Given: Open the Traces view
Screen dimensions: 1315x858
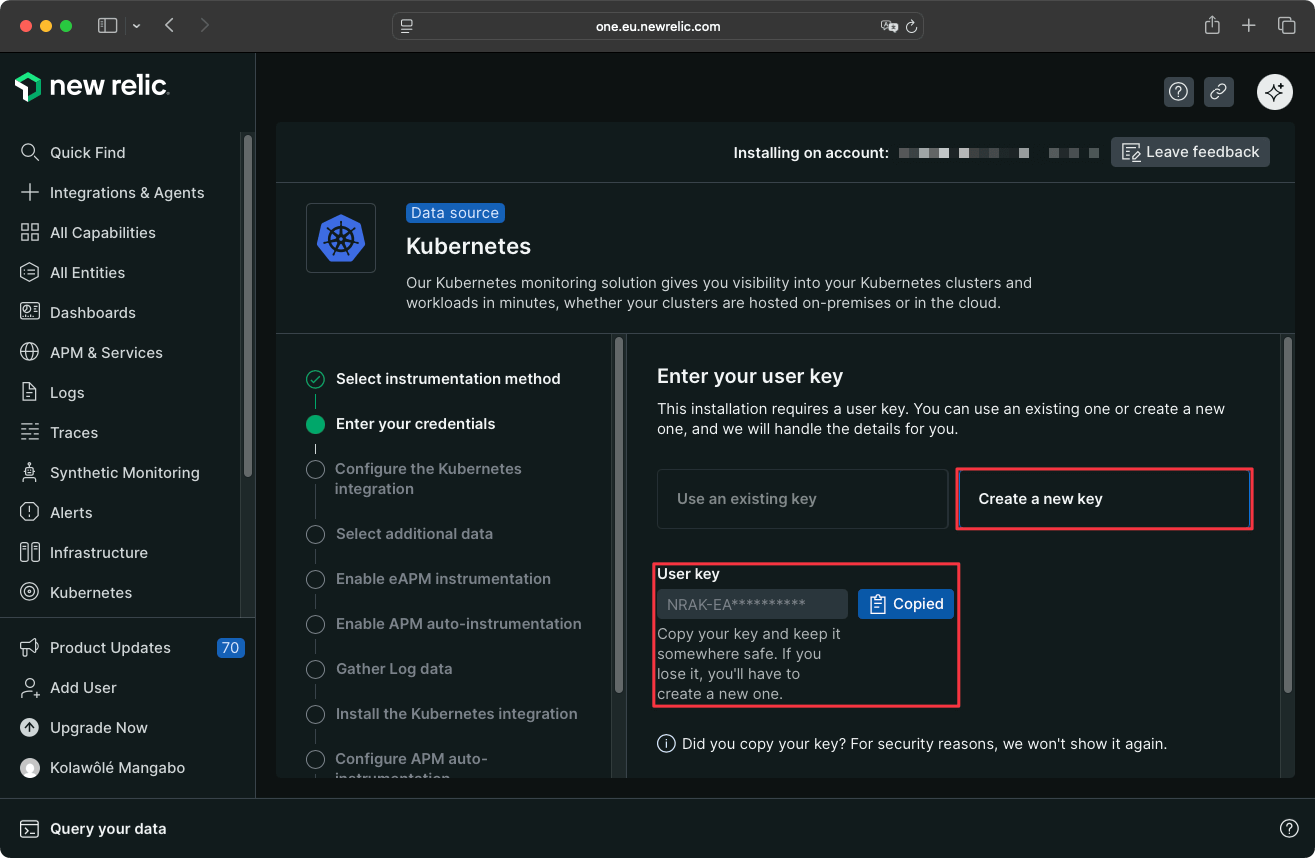Looking at the screenshot, I should click(73, 432).
